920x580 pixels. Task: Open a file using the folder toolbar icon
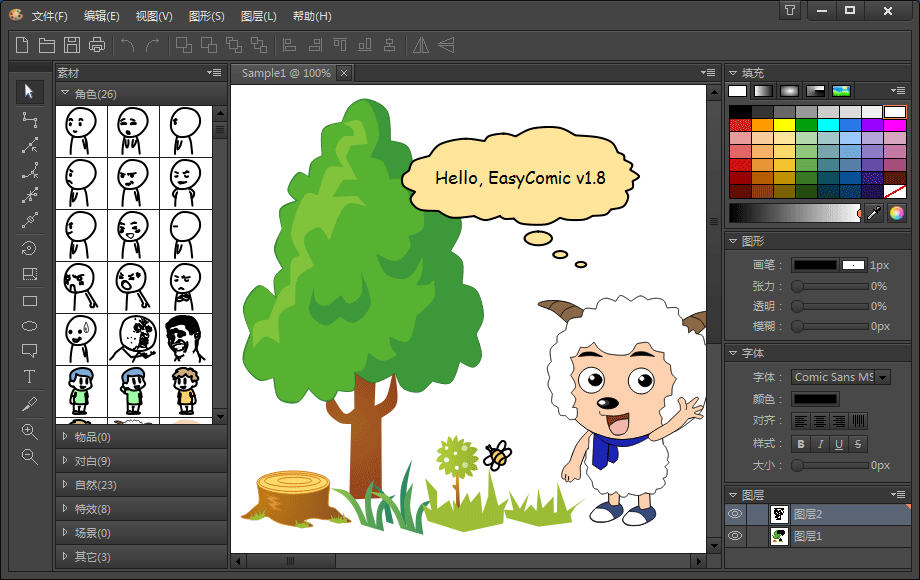pyautogui.click(x=46, y=44)
